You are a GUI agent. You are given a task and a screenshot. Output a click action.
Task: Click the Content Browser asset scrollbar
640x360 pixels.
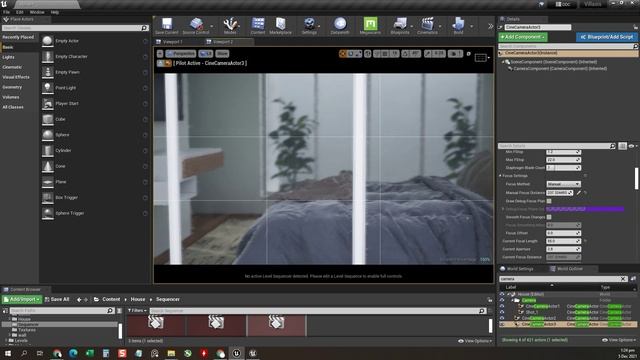coord(490,325)
